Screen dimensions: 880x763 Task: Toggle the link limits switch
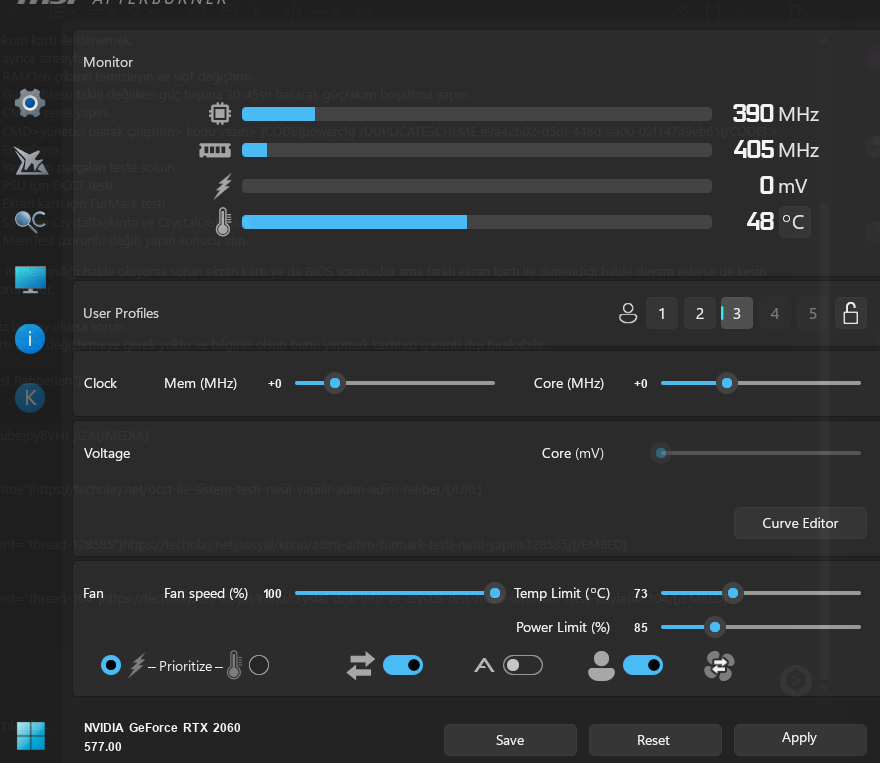coord(403,665)
